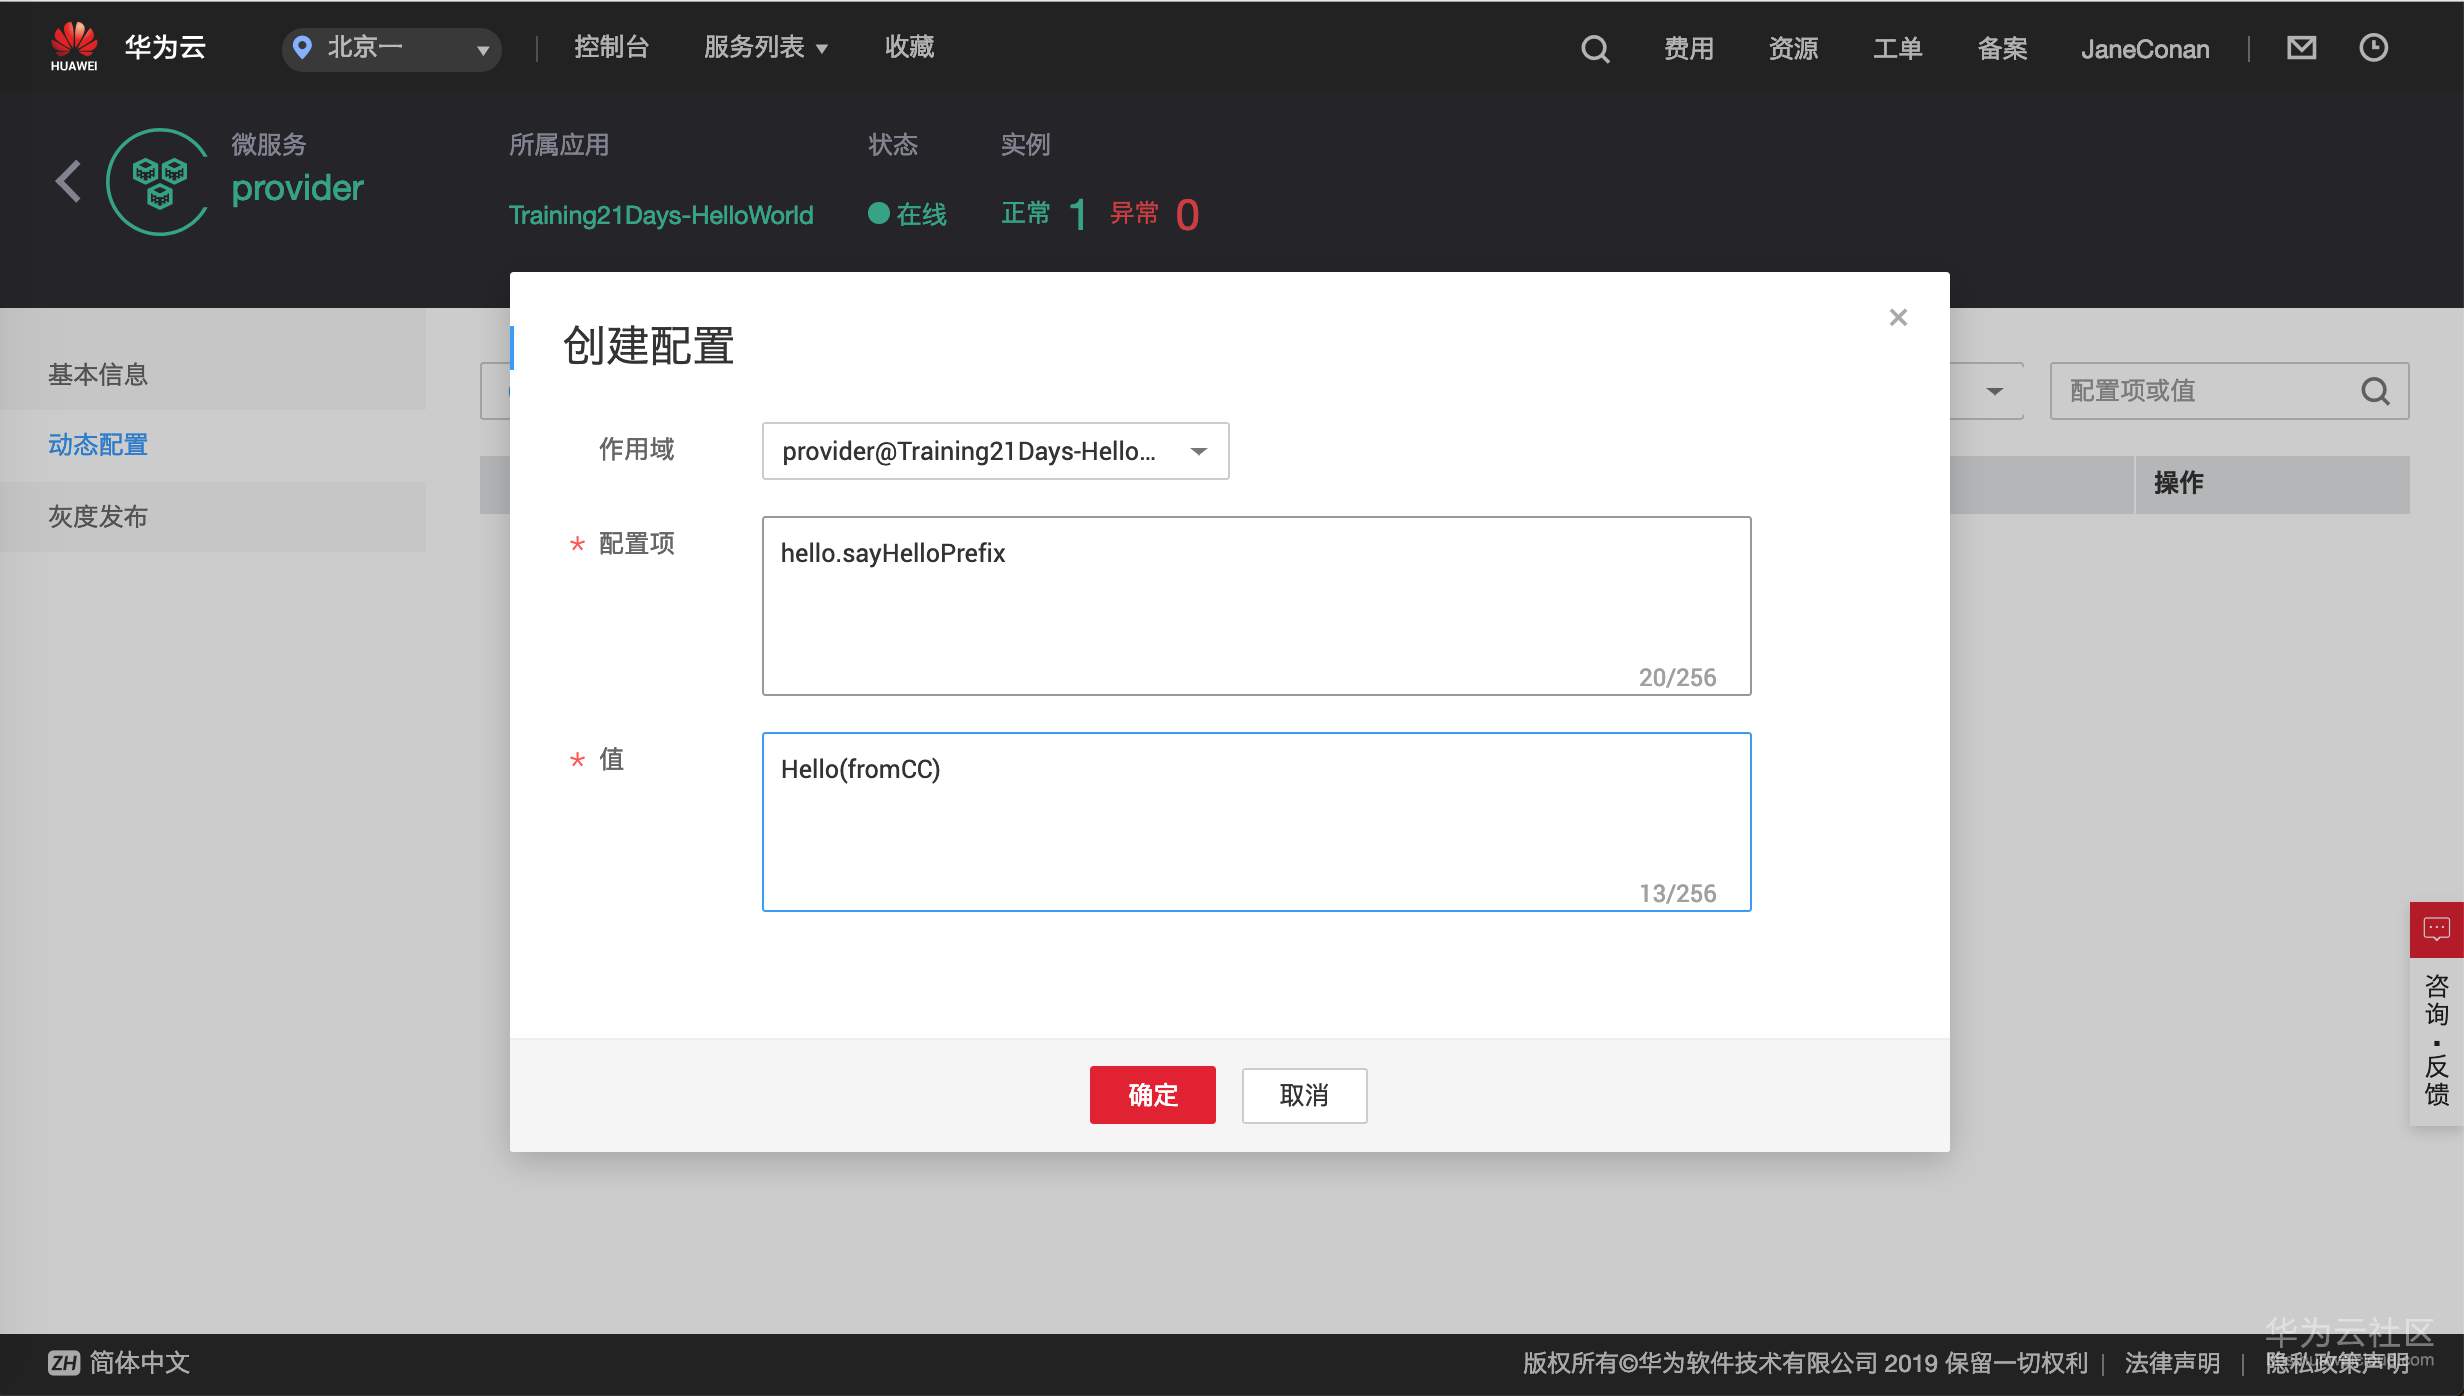This screenshot has height=1396, width=2464.
Task: Open the 控制台 console menu
Action: 611,48
